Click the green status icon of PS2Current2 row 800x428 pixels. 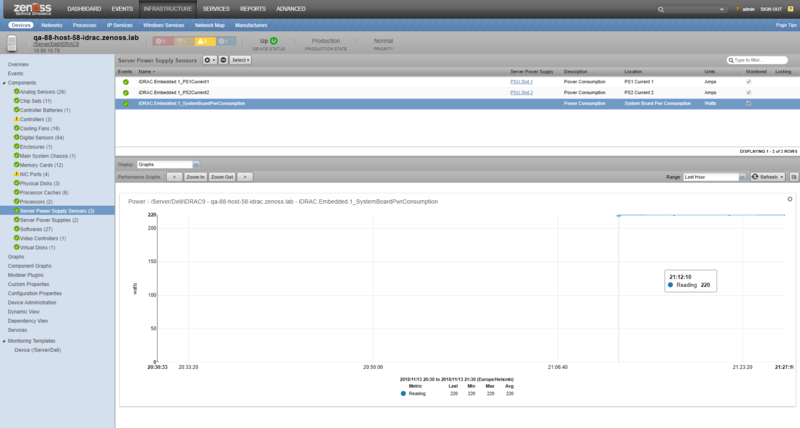[x=126, y=93]
